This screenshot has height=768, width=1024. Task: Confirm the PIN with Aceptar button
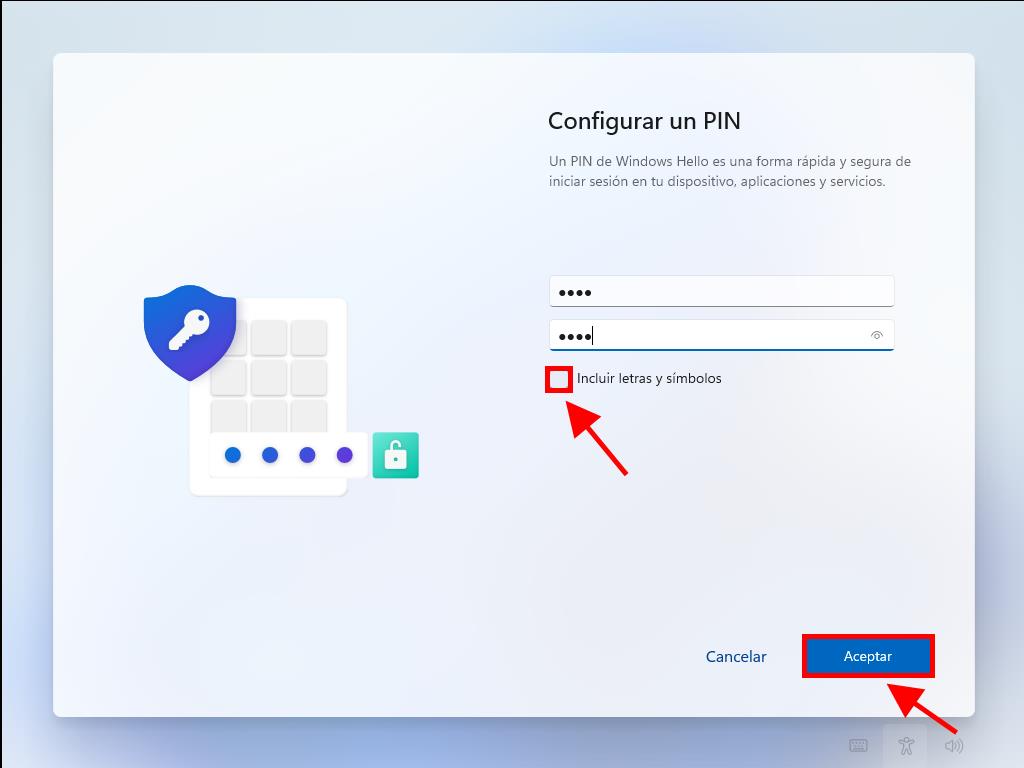point(868,656)
